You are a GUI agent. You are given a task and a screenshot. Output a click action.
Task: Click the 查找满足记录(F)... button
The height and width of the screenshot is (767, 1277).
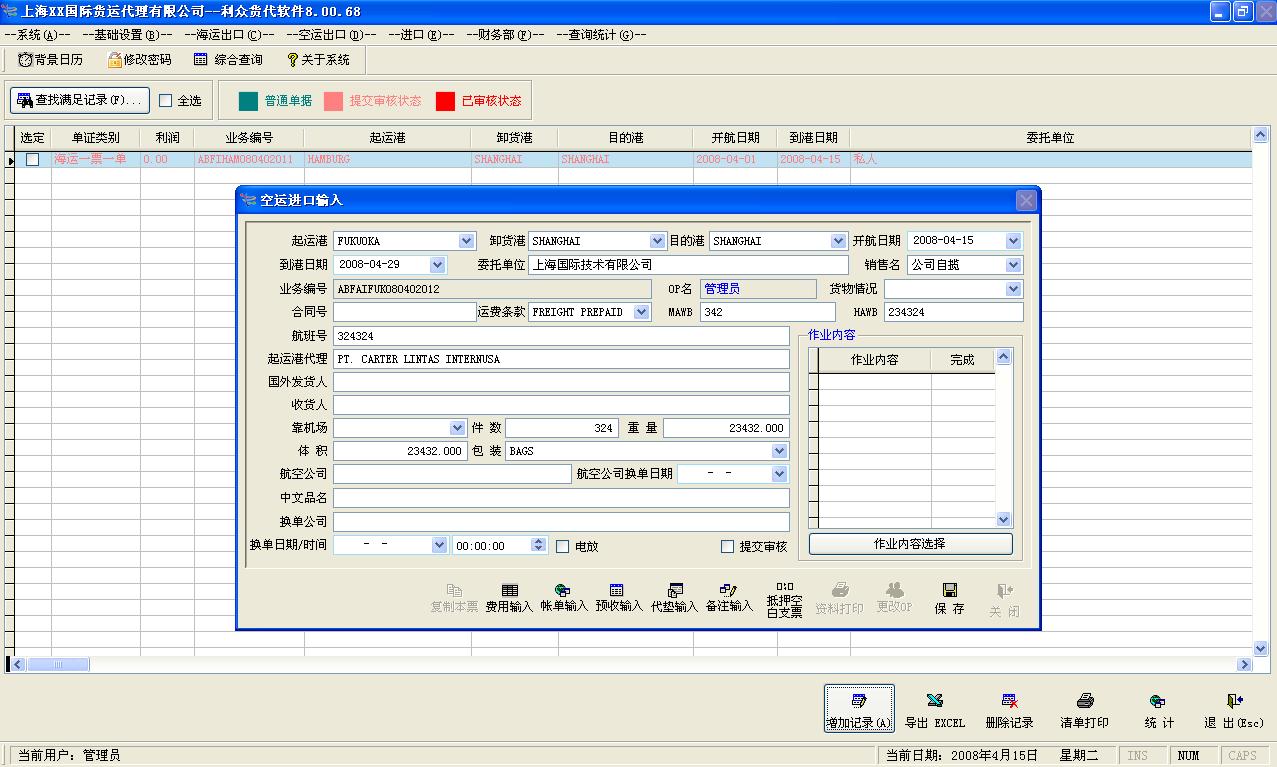point(80,100)
